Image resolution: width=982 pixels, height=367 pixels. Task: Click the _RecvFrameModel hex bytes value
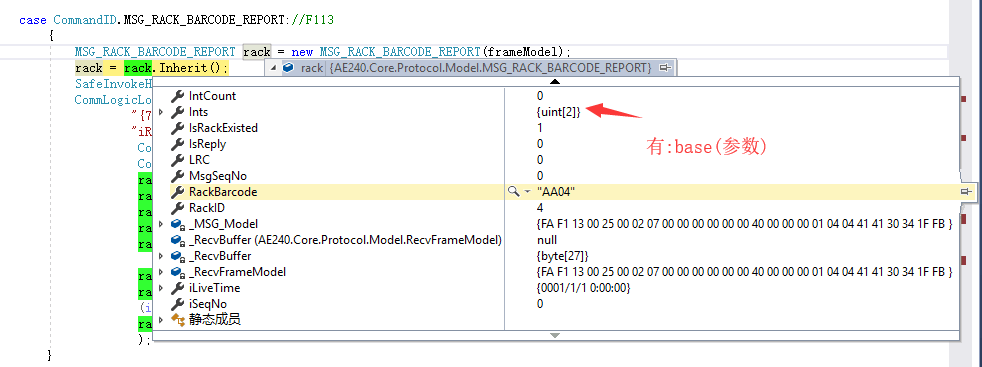[x=745, y=272]
